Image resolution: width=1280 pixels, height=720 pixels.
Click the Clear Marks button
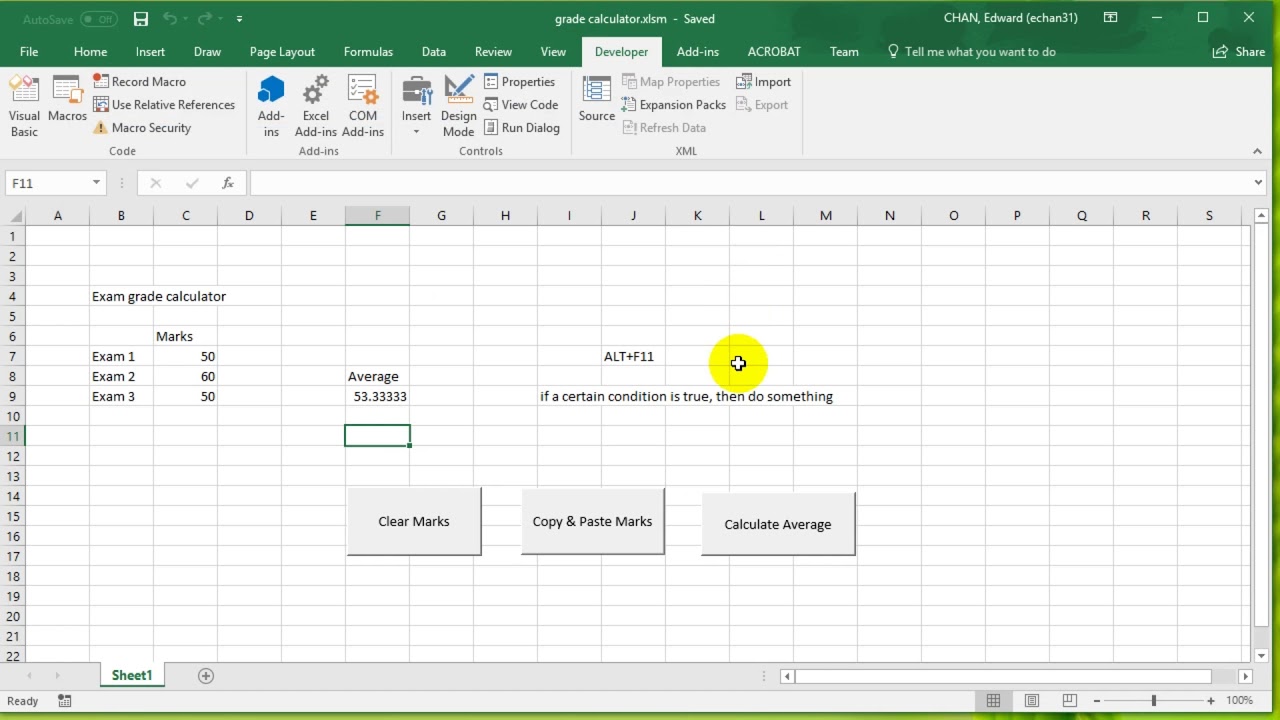[x=414, y=521]
